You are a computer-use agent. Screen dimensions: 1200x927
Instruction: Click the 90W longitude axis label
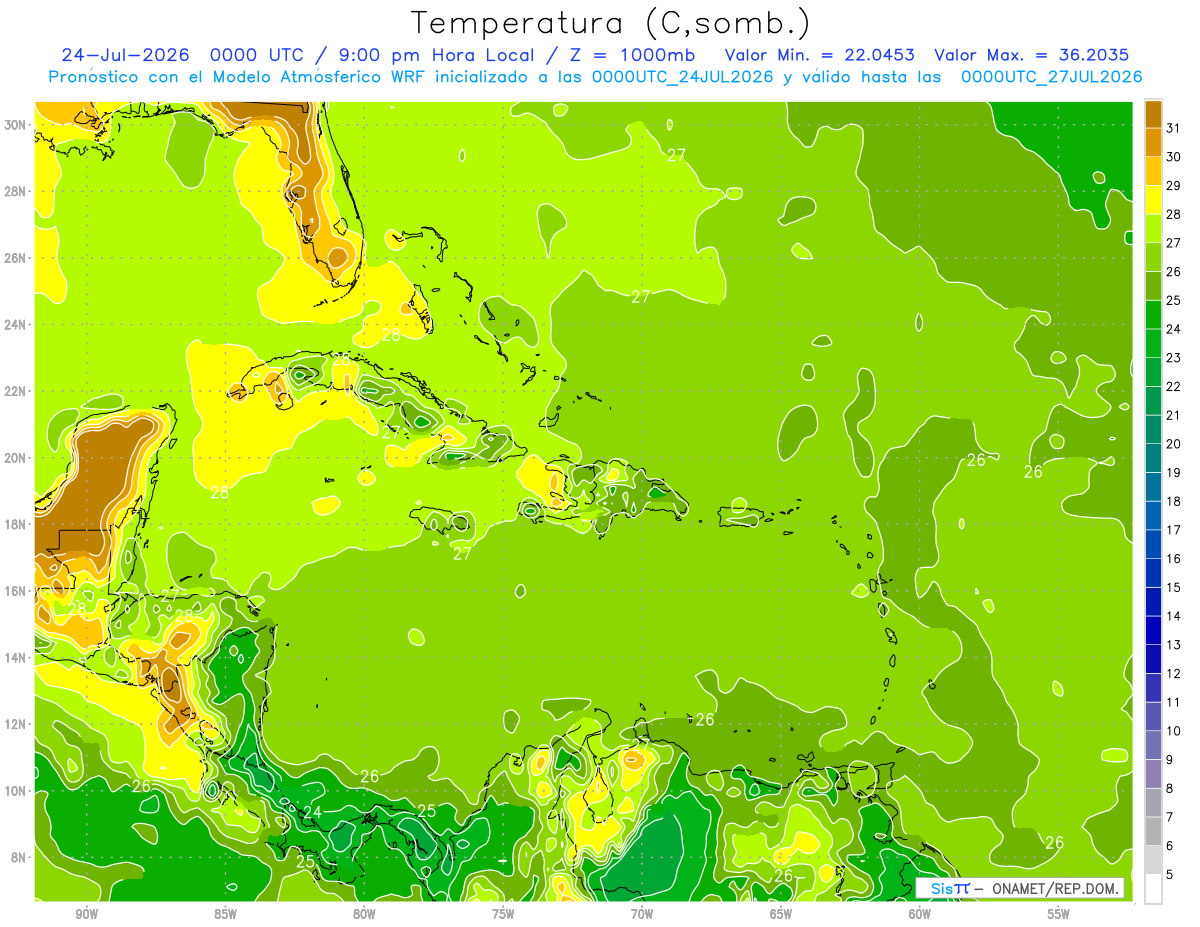(86, 915)
